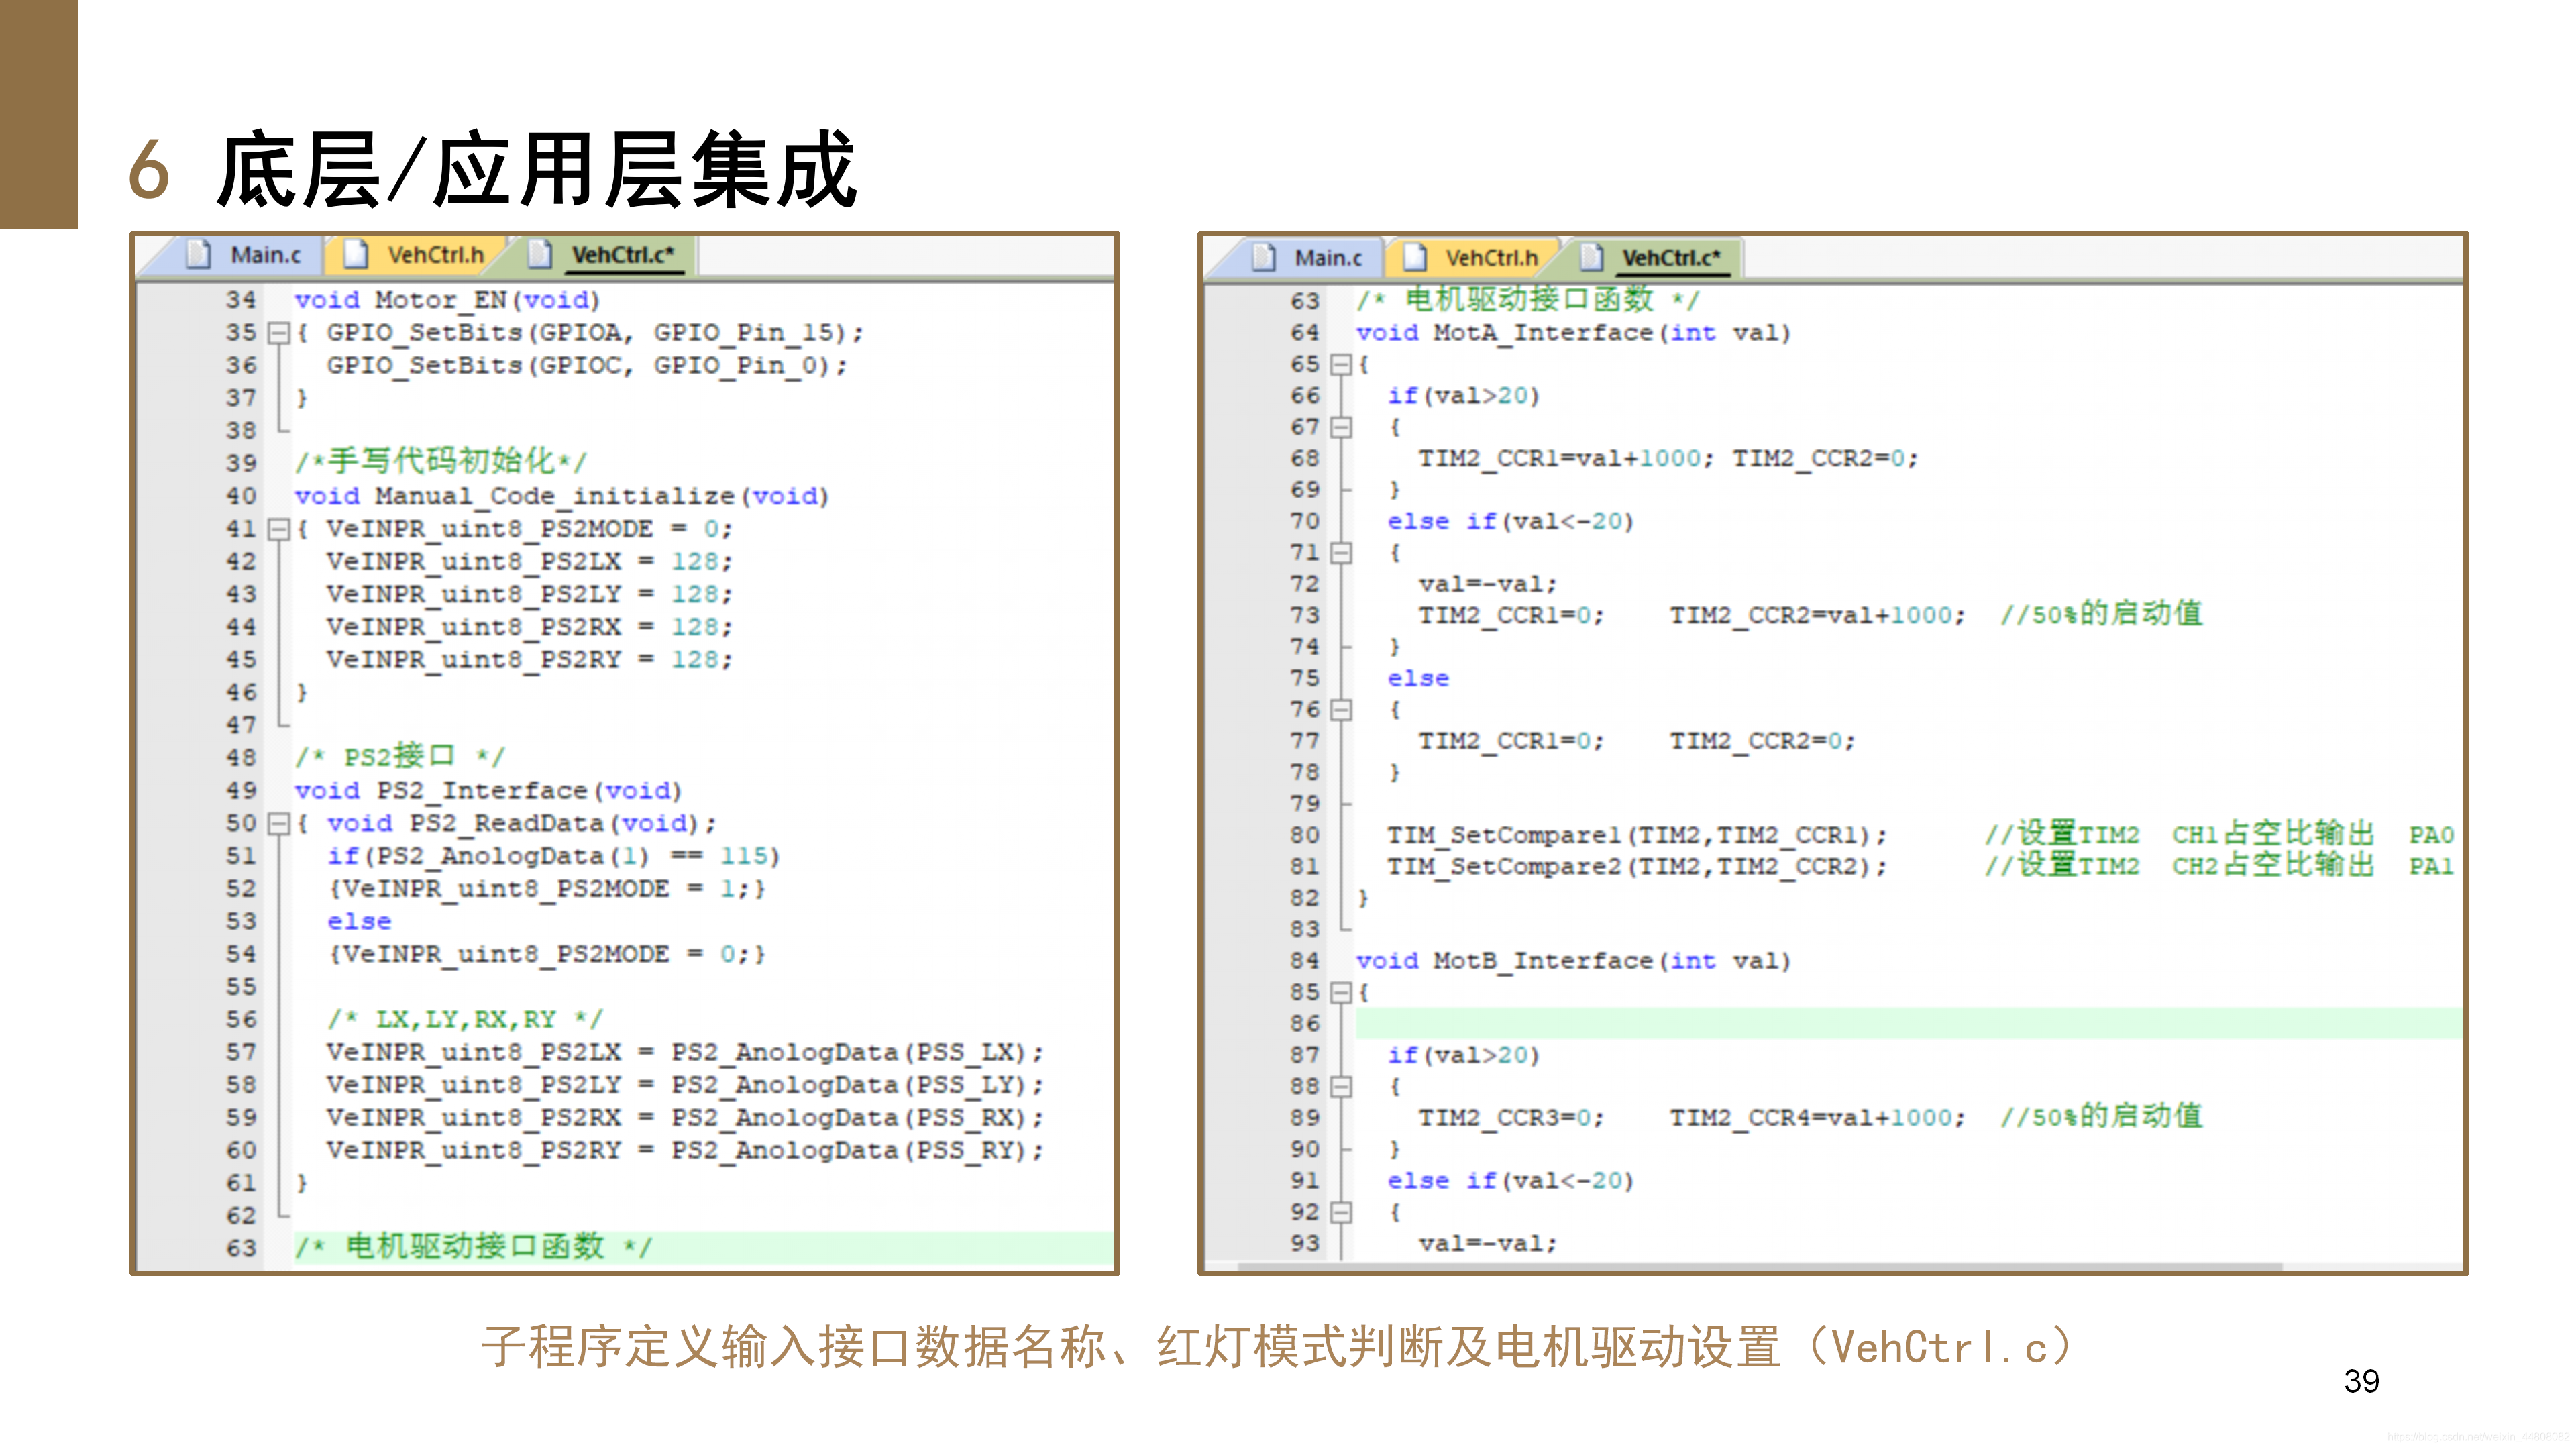Click 'val=-val;' on line 72

(x=1488, y=584)
